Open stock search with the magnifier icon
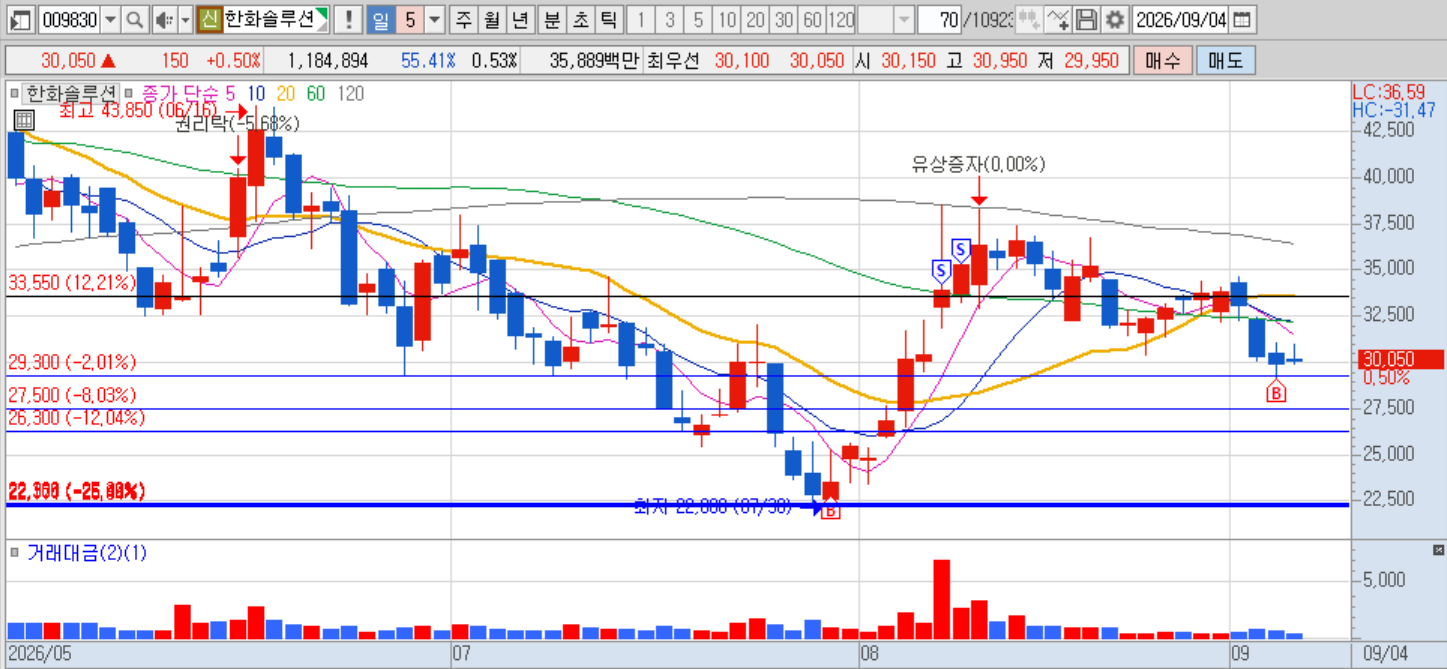The image size is (1447, 669). [134, 19]
